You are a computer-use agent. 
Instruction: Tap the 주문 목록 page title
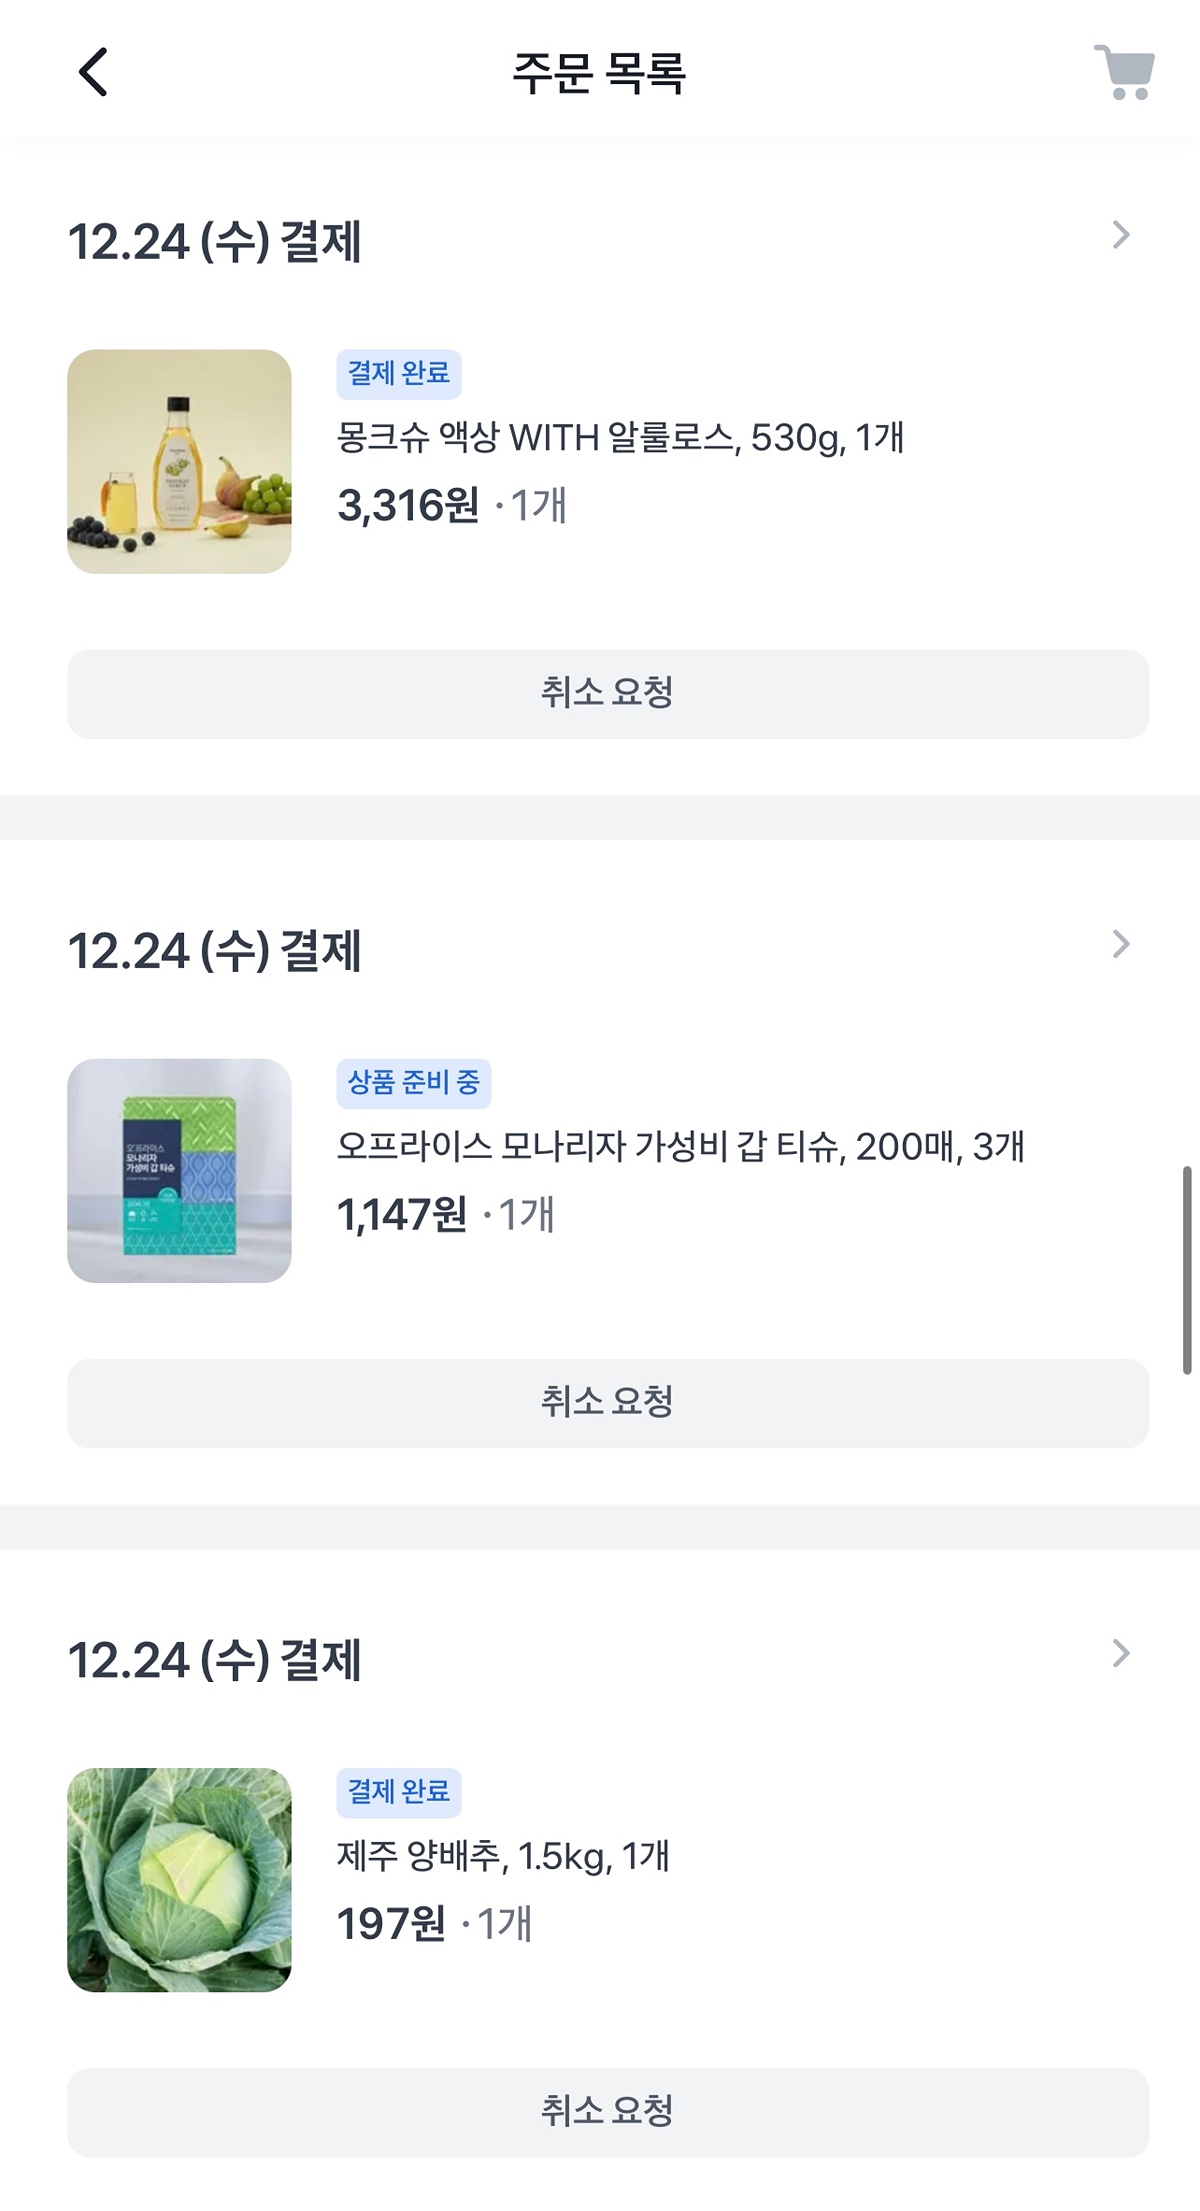pos(599,73)
